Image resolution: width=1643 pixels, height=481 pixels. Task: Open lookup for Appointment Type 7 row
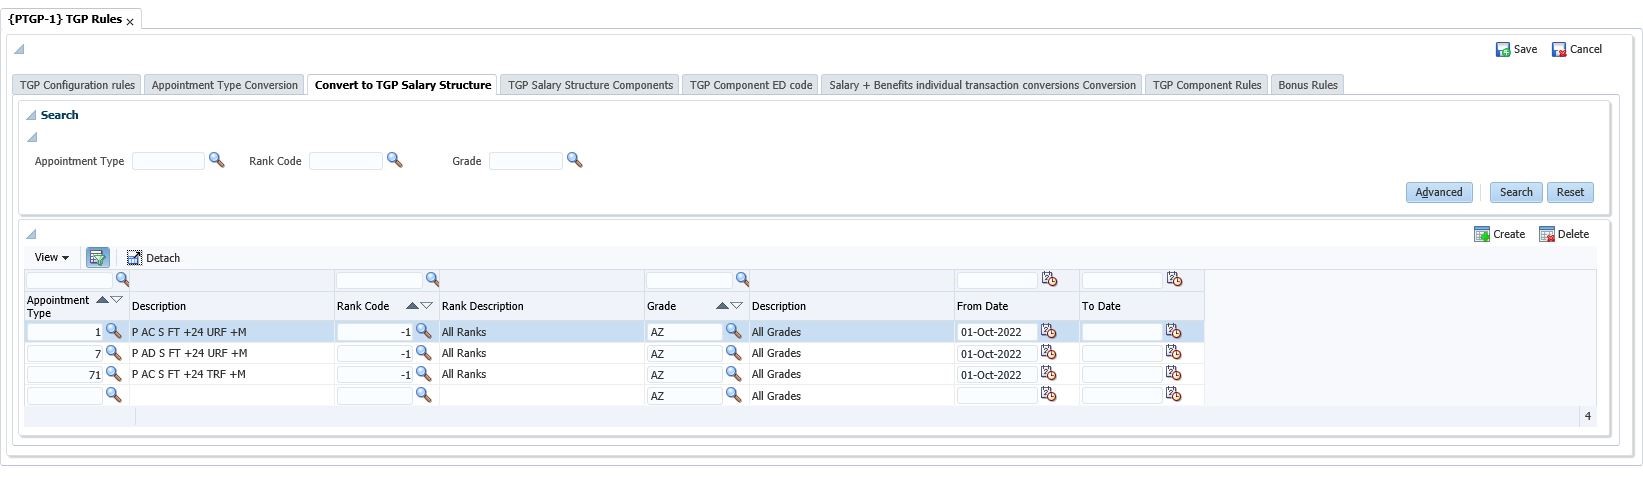point(113,353)
